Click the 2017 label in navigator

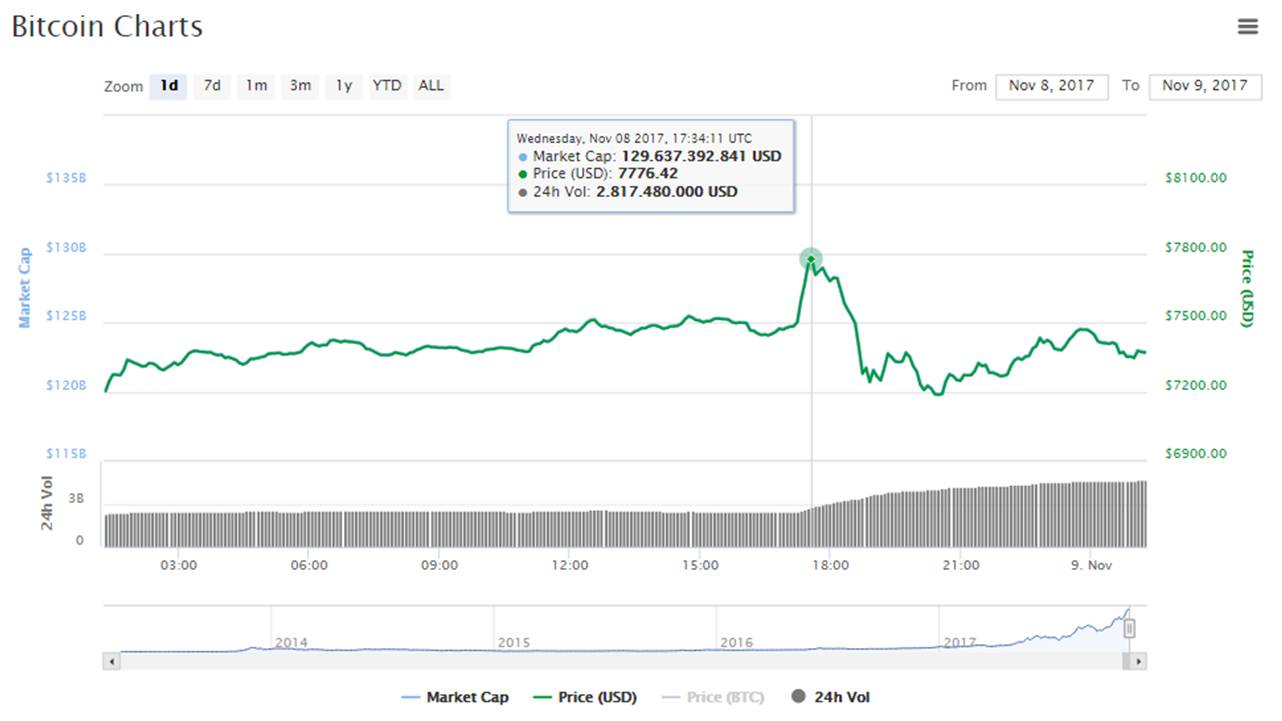959,642
